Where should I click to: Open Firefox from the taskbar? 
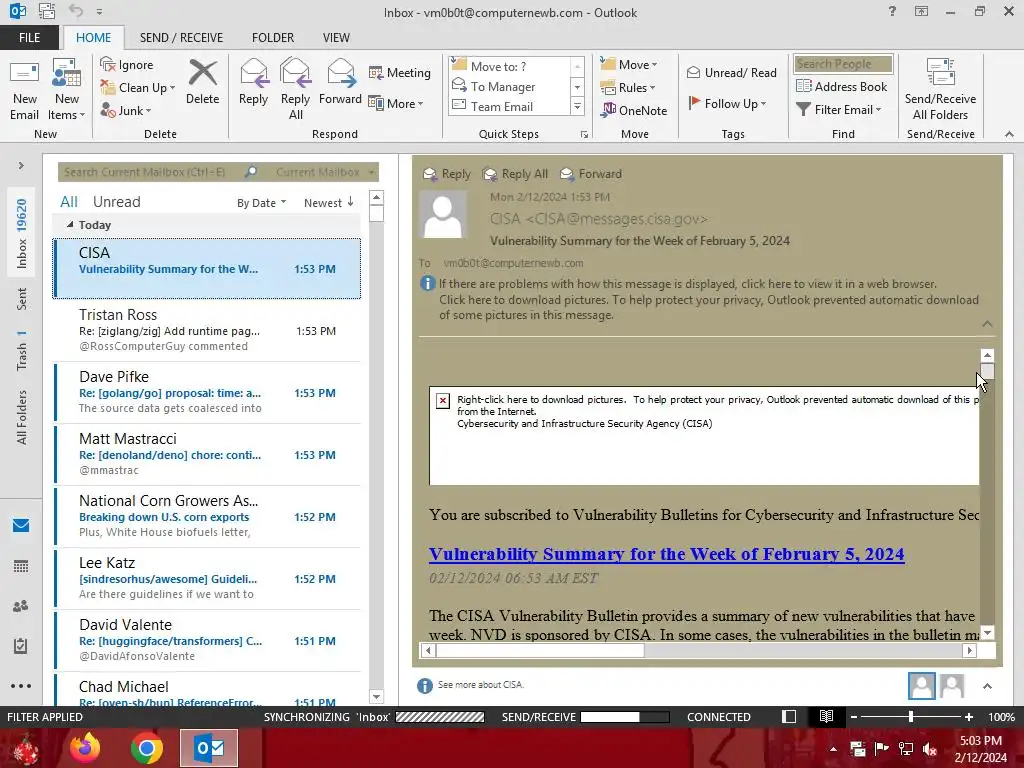pos(85,748)
